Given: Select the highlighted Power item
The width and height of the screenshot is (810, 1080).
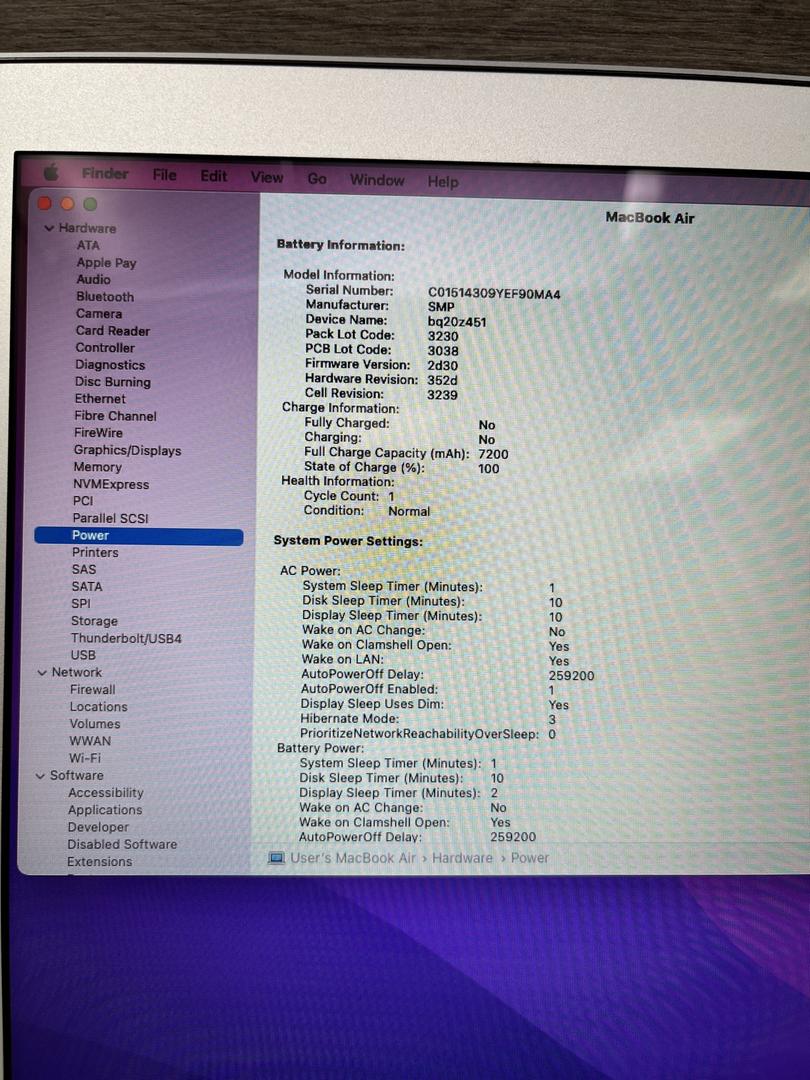Looking at the screenshot, I should (x=138, y=536).
